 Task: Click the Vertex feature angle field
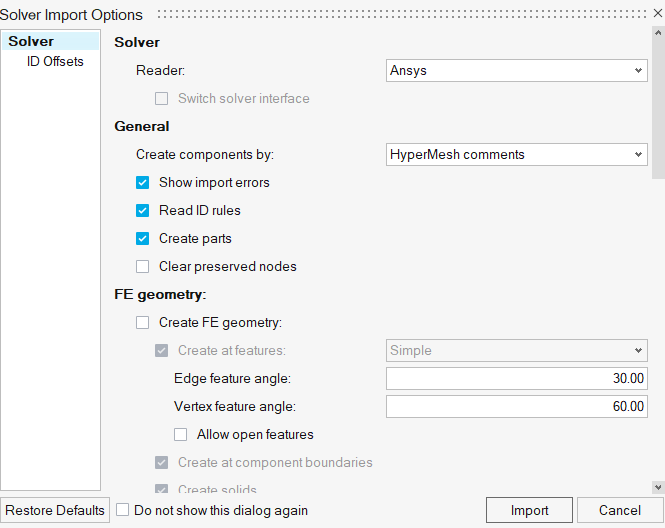point(516,407)
